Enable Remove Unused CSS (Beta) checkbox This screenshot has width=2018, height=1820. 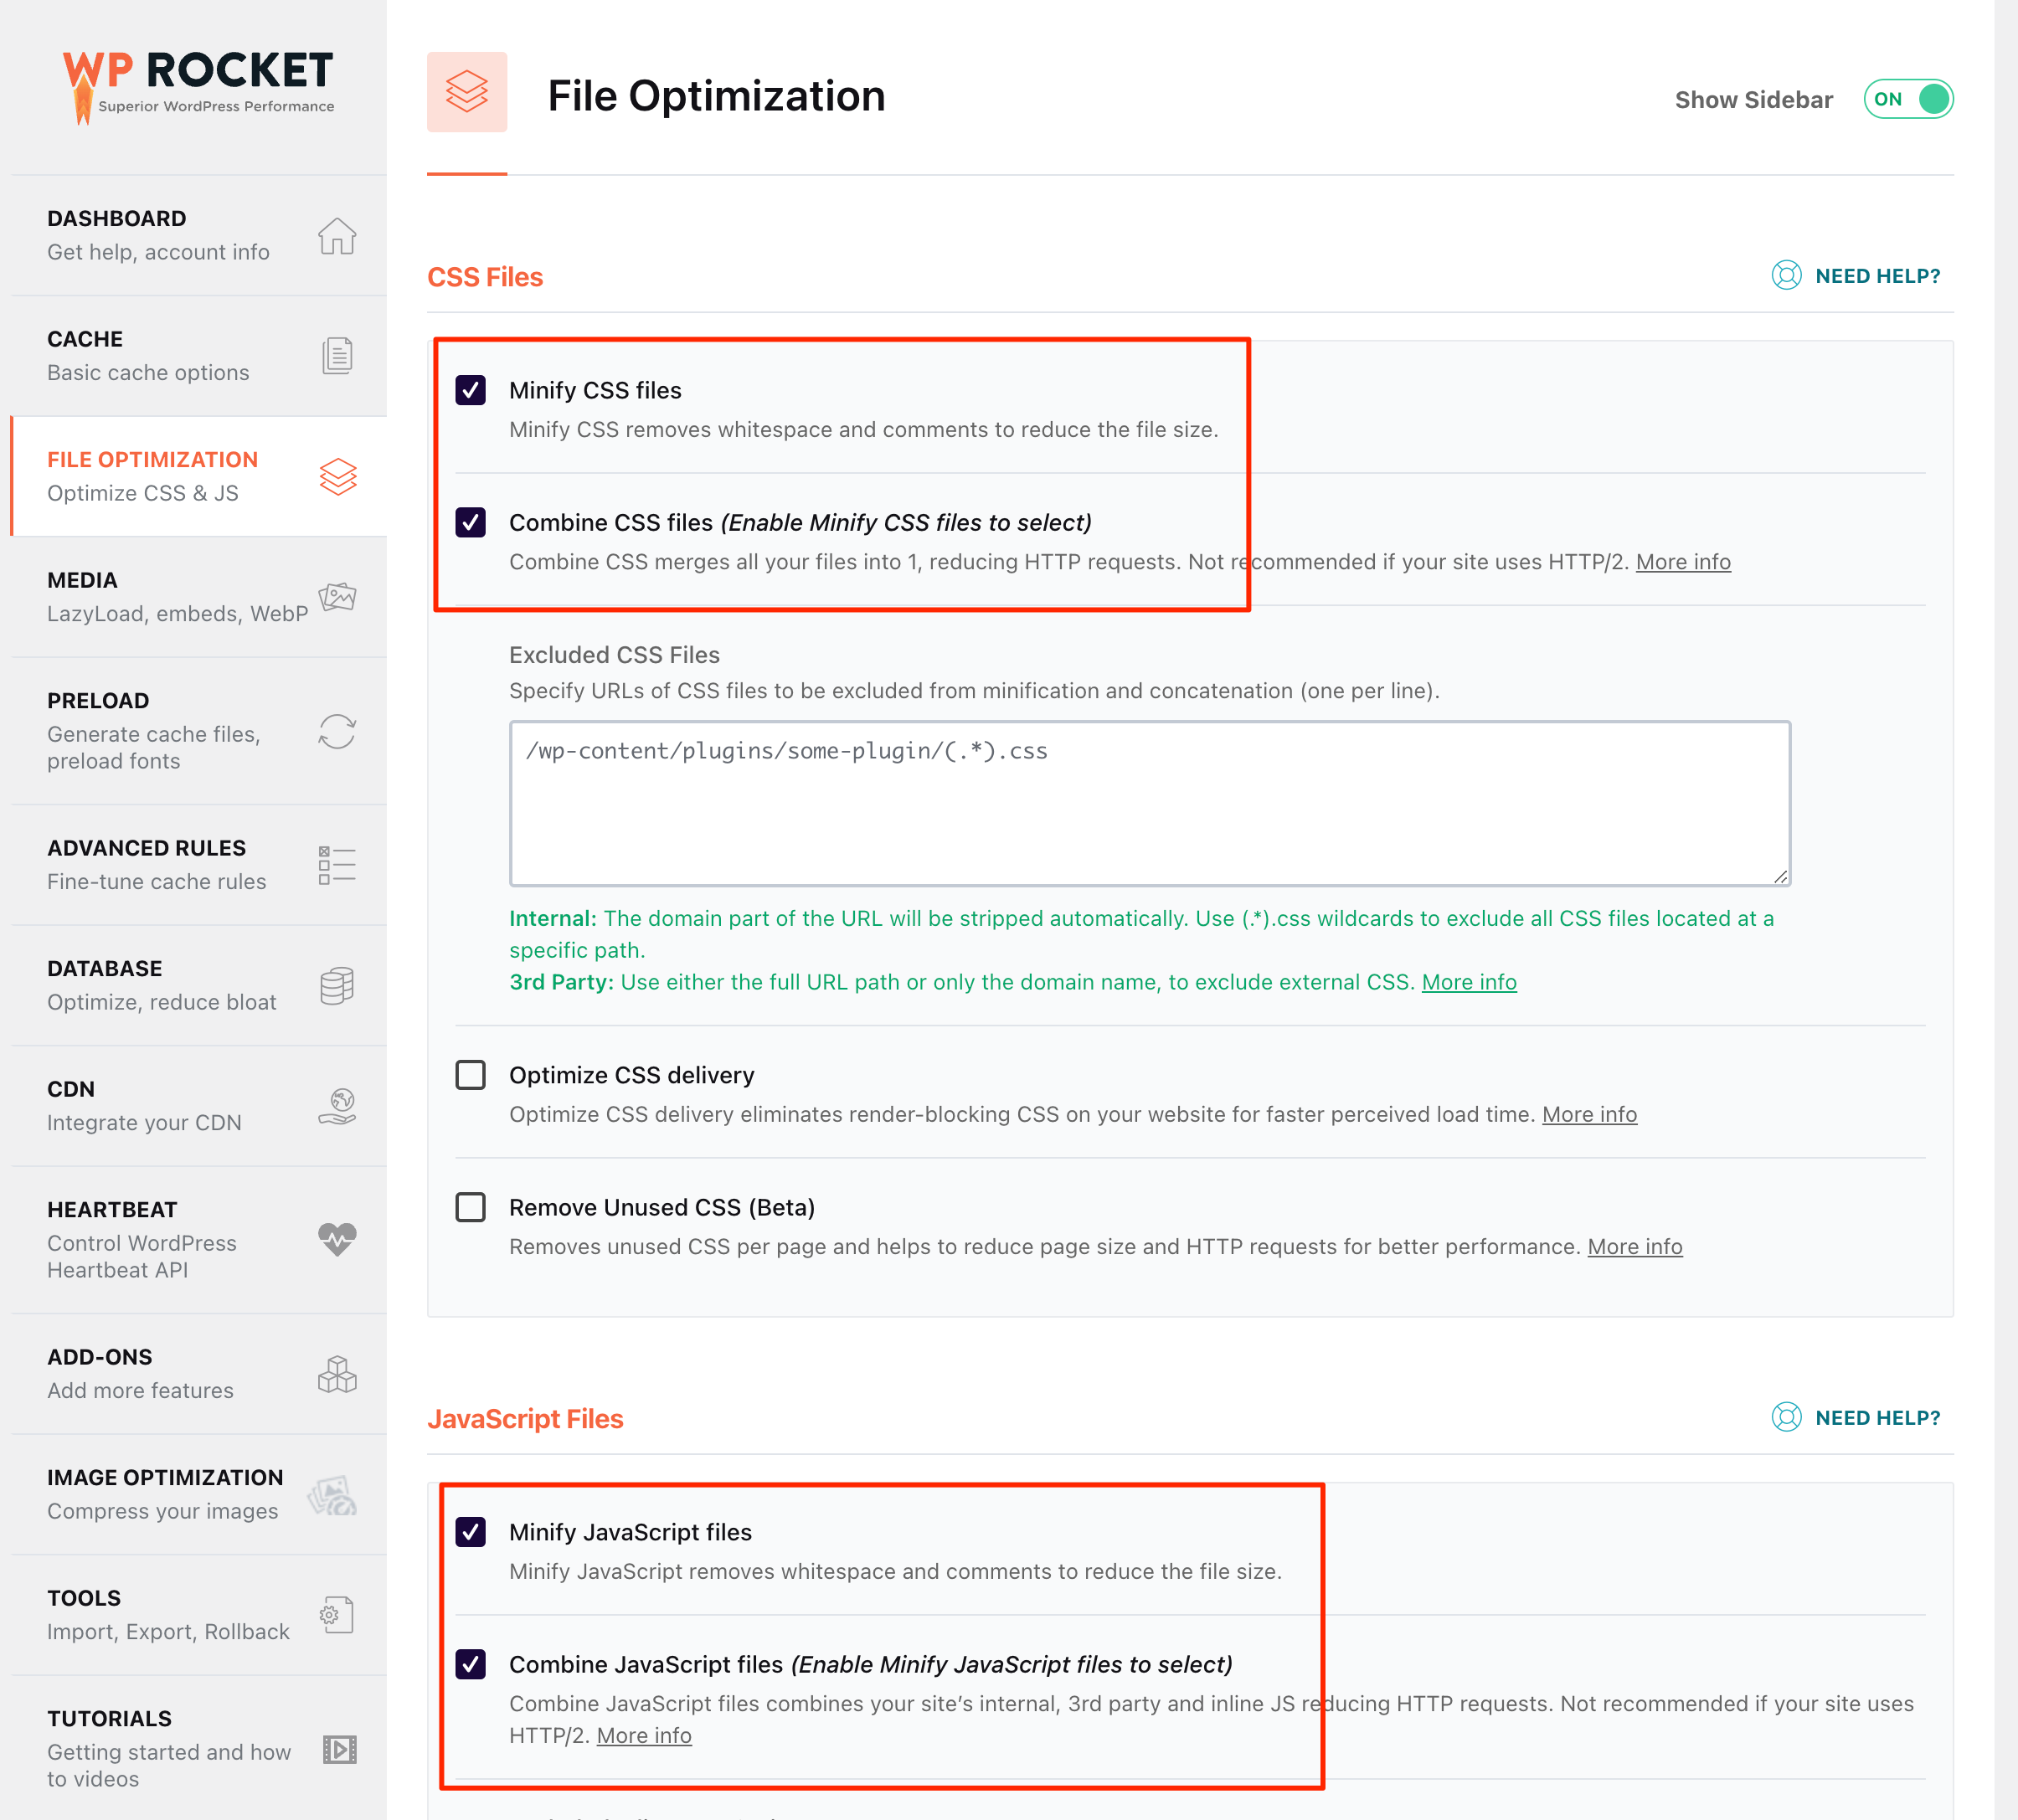[x=470, y=1207]
